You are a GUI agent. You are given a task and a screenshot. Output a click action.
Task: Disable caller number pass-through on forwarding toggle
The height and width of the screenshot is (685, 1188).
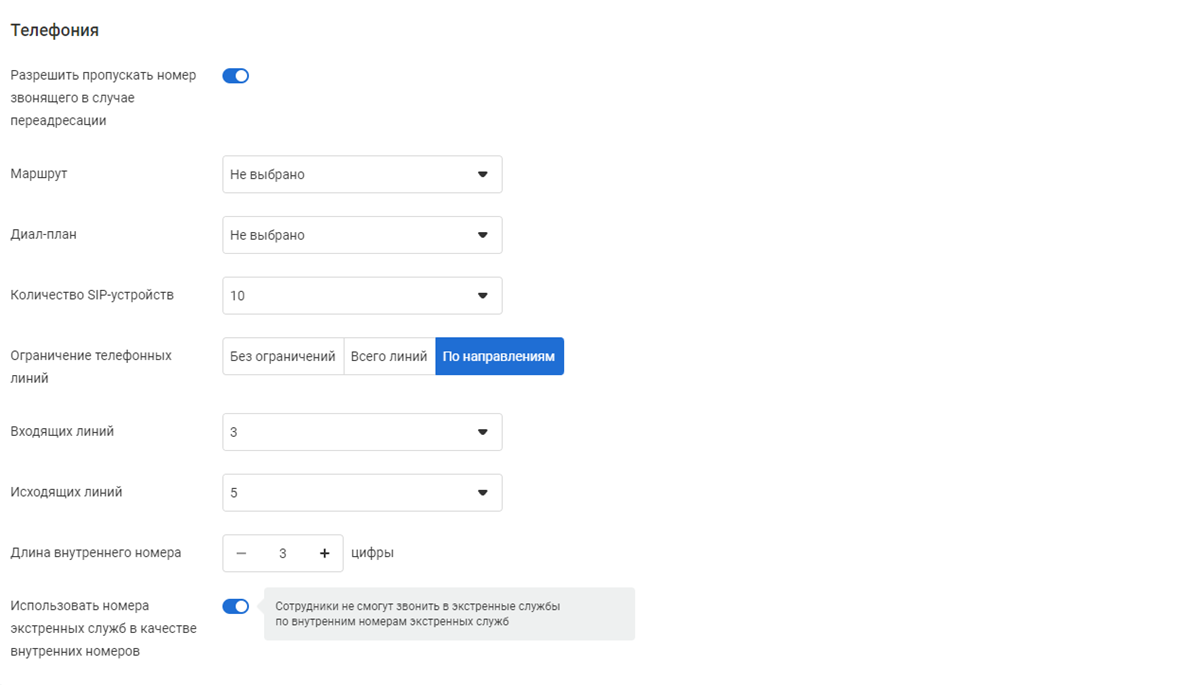tap(236, 76)
